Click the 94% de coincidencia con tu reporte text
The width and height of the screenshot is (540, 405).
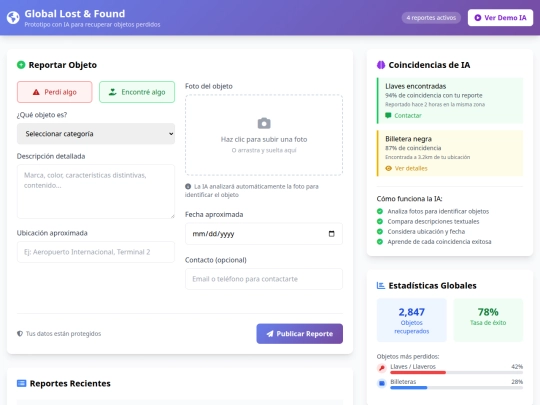point(434,95)
